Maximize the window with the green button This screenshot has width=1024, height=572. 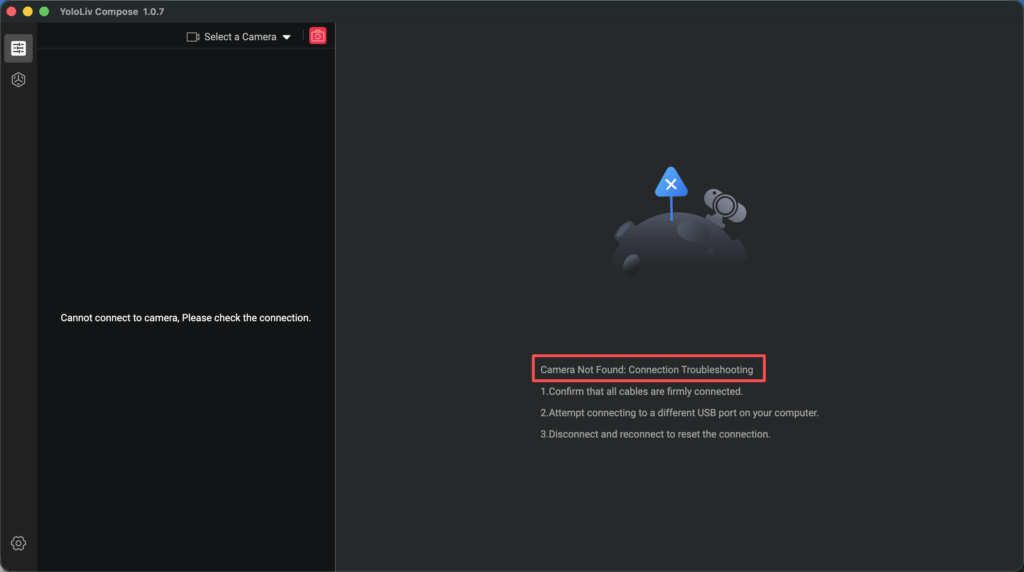44,11
